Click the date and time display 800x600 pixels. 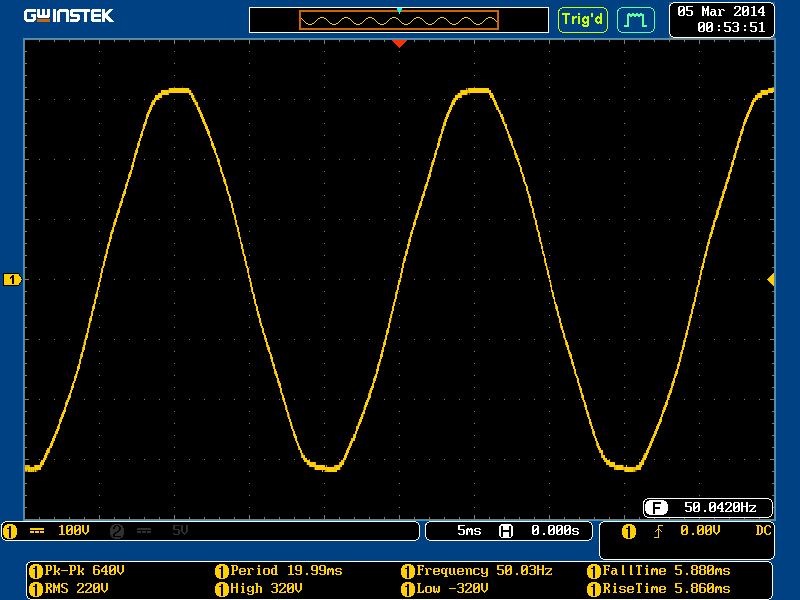point(721,19)
